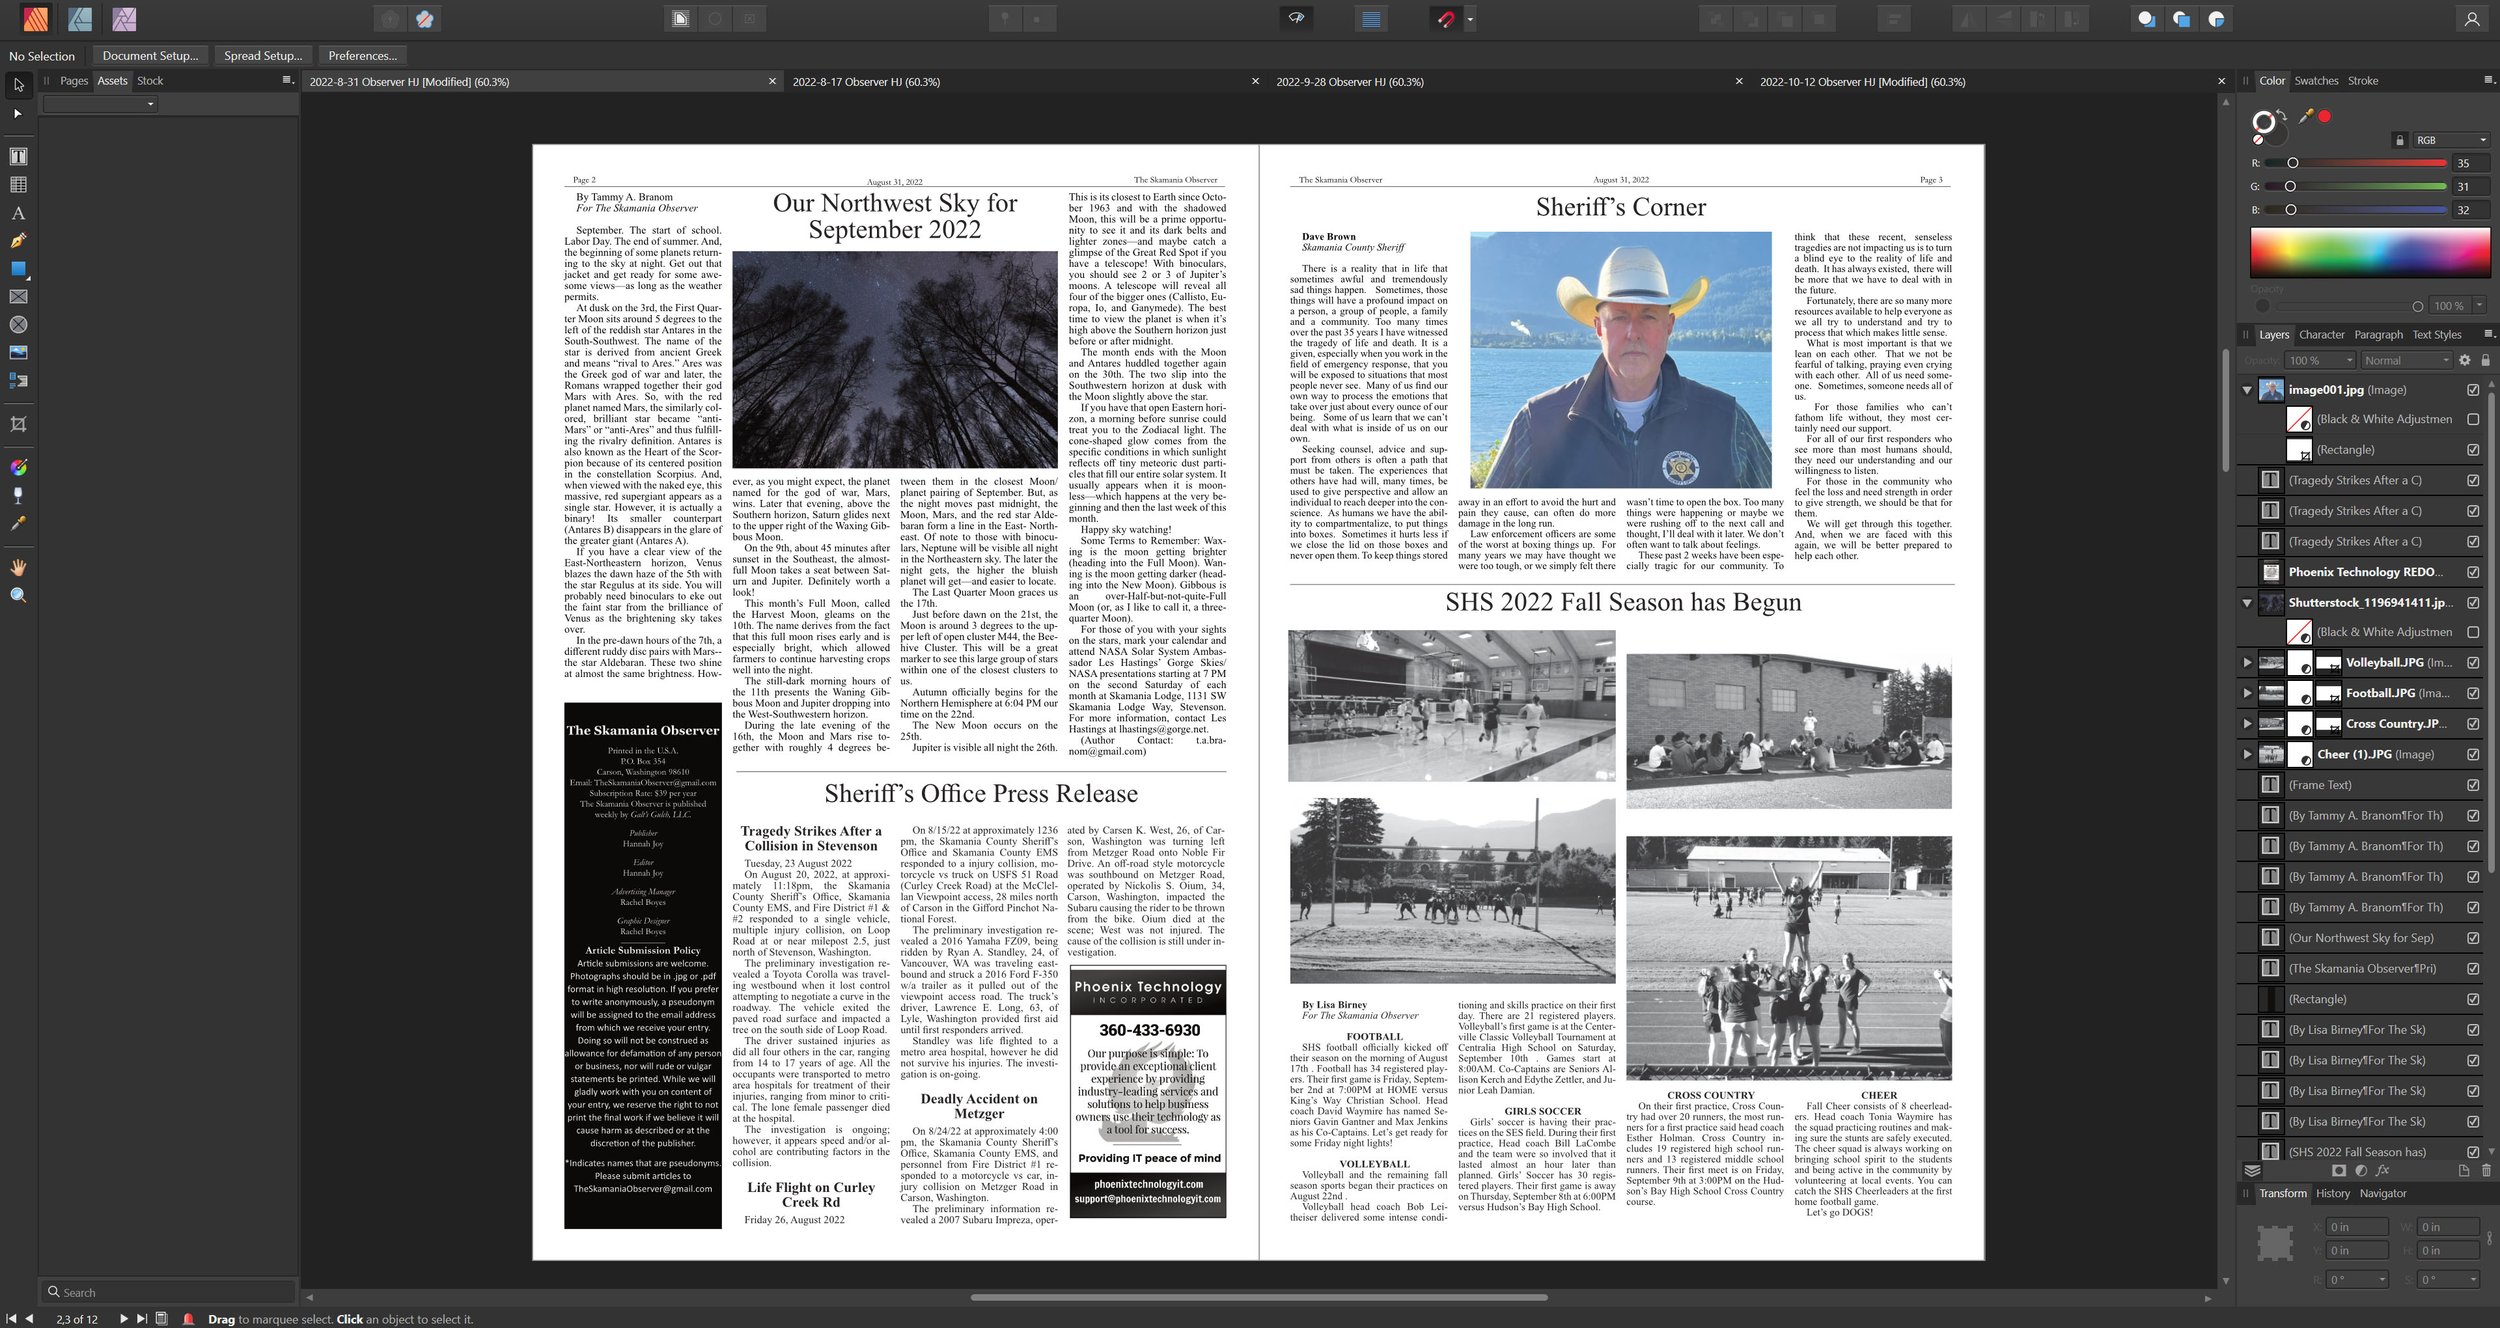Hide (Our Northwest Sky for Sep) layer
Image resolution: width=2500 pixels, height=1328 pixels.
click(2473, 938)
